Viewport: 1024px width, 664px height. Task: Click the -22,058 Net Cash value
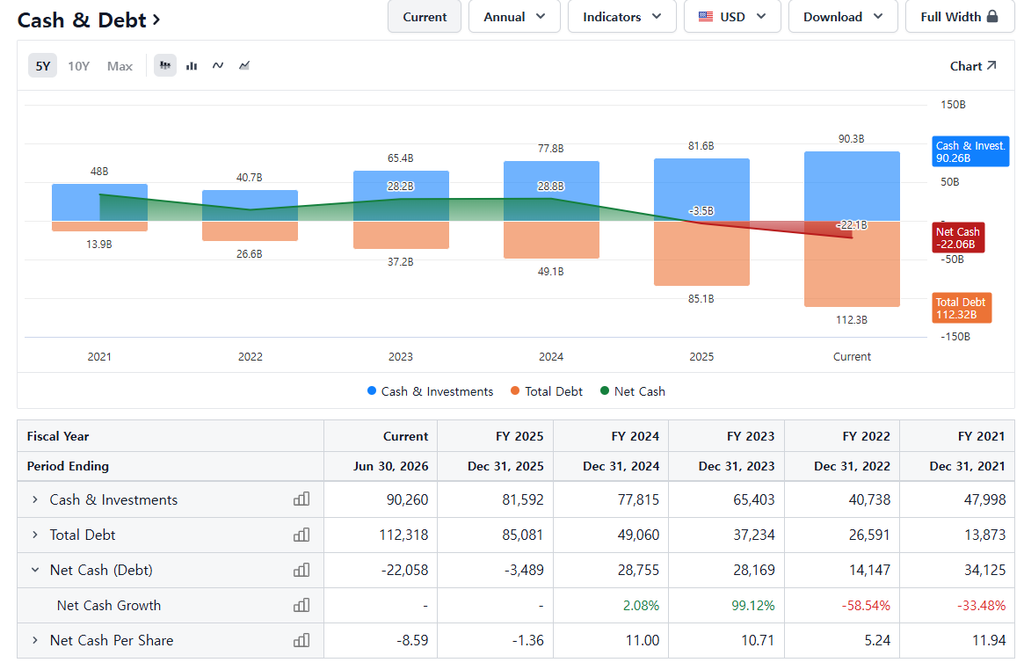(405, 570)
